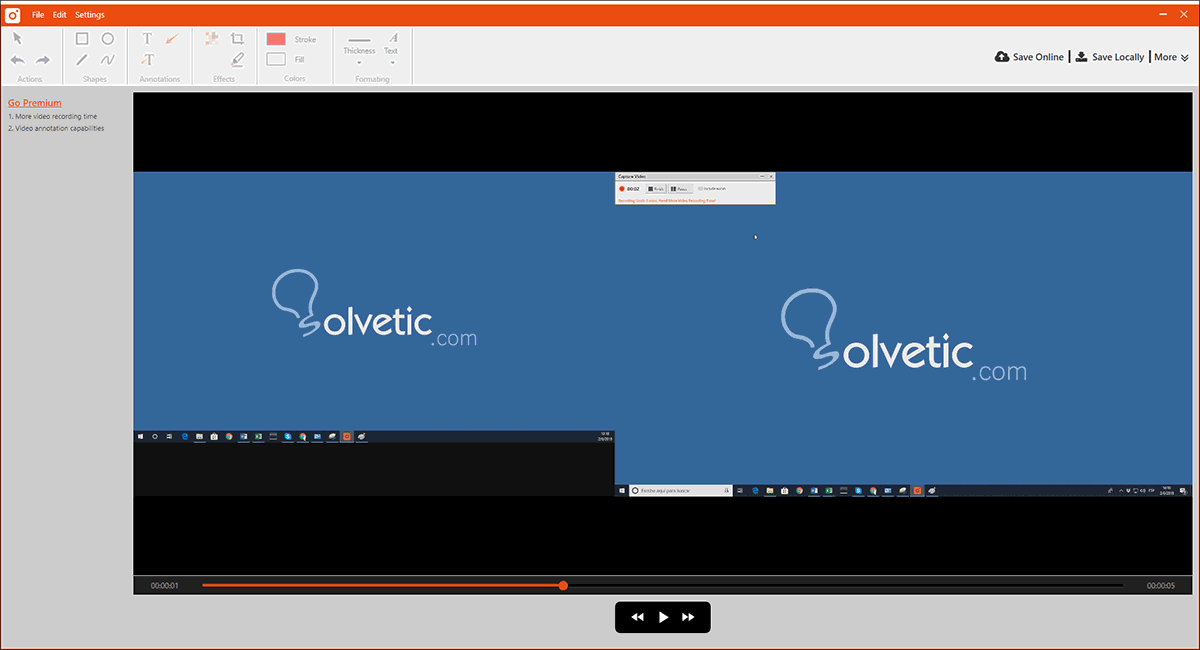Click the unplayed gray timeline track
Screen dimensions: 1200x650
(845, 585)
